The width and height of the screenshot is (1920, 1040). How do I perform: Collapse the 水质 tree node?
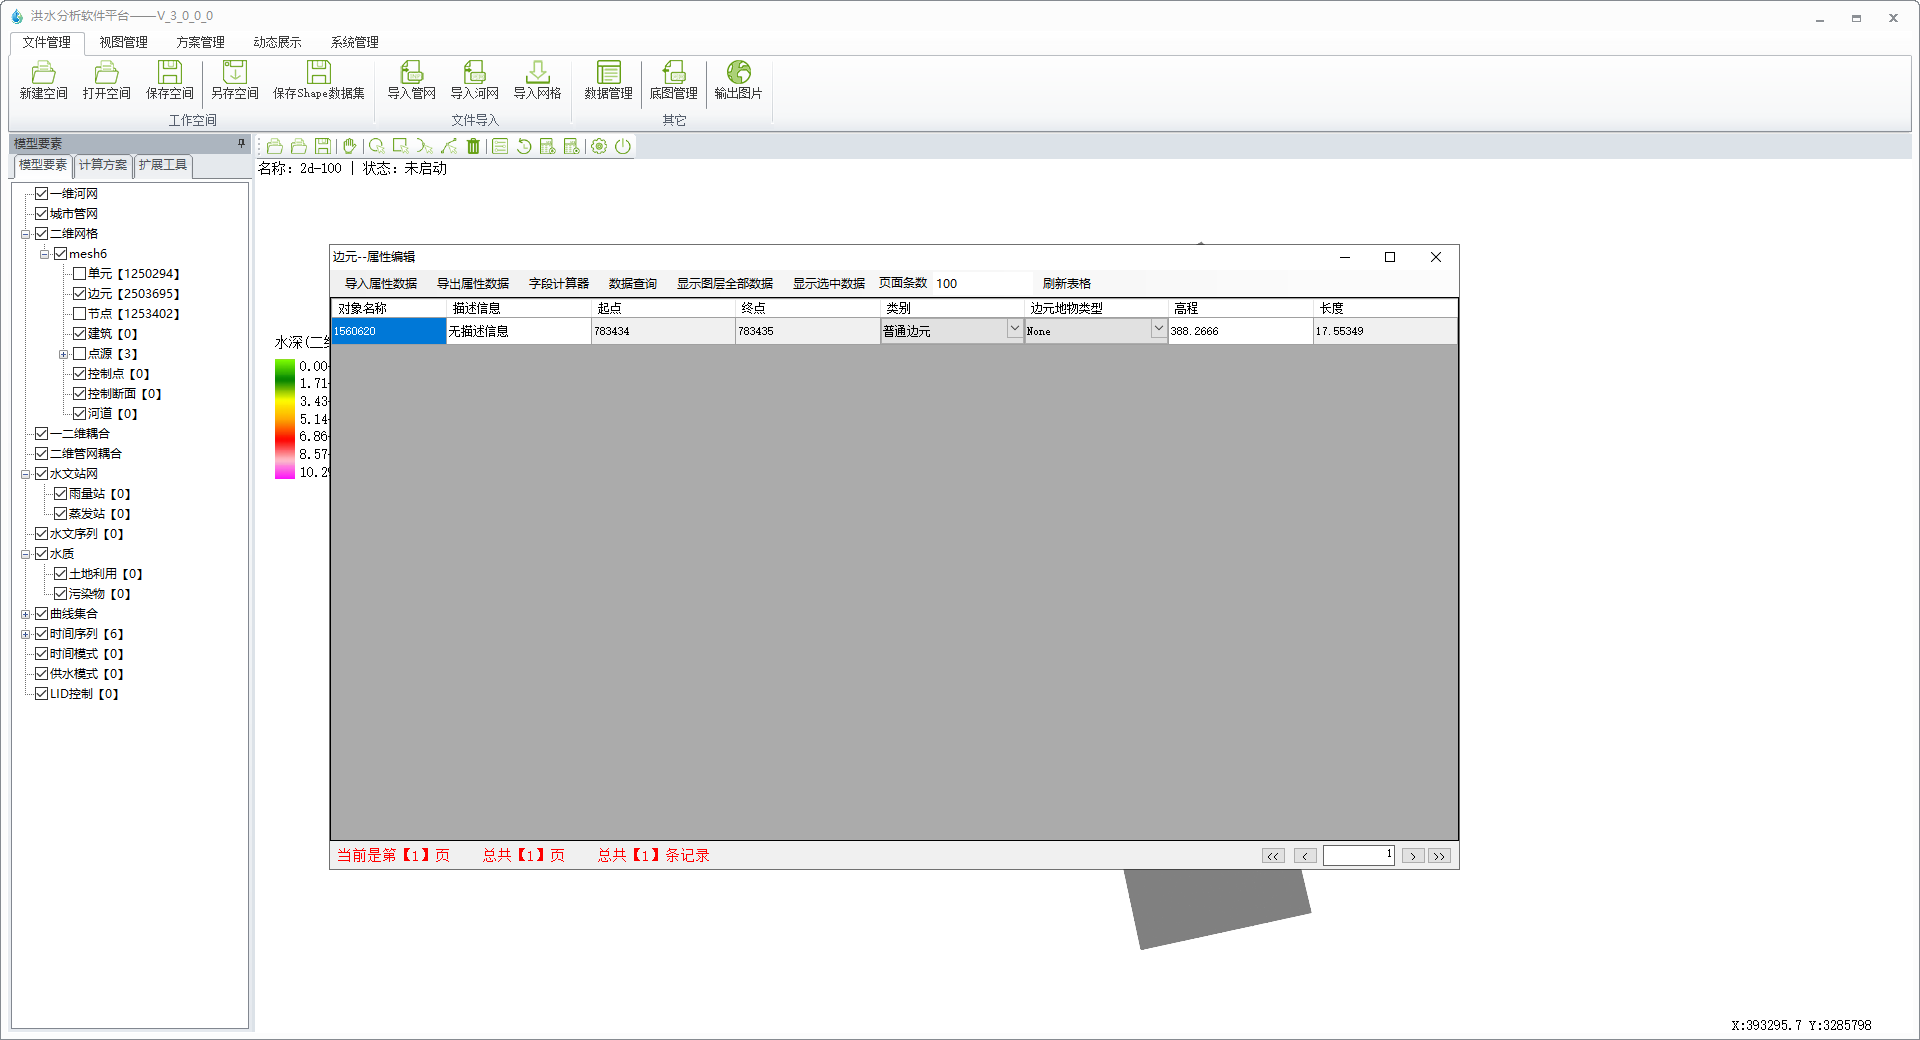(x=25, y=554)
